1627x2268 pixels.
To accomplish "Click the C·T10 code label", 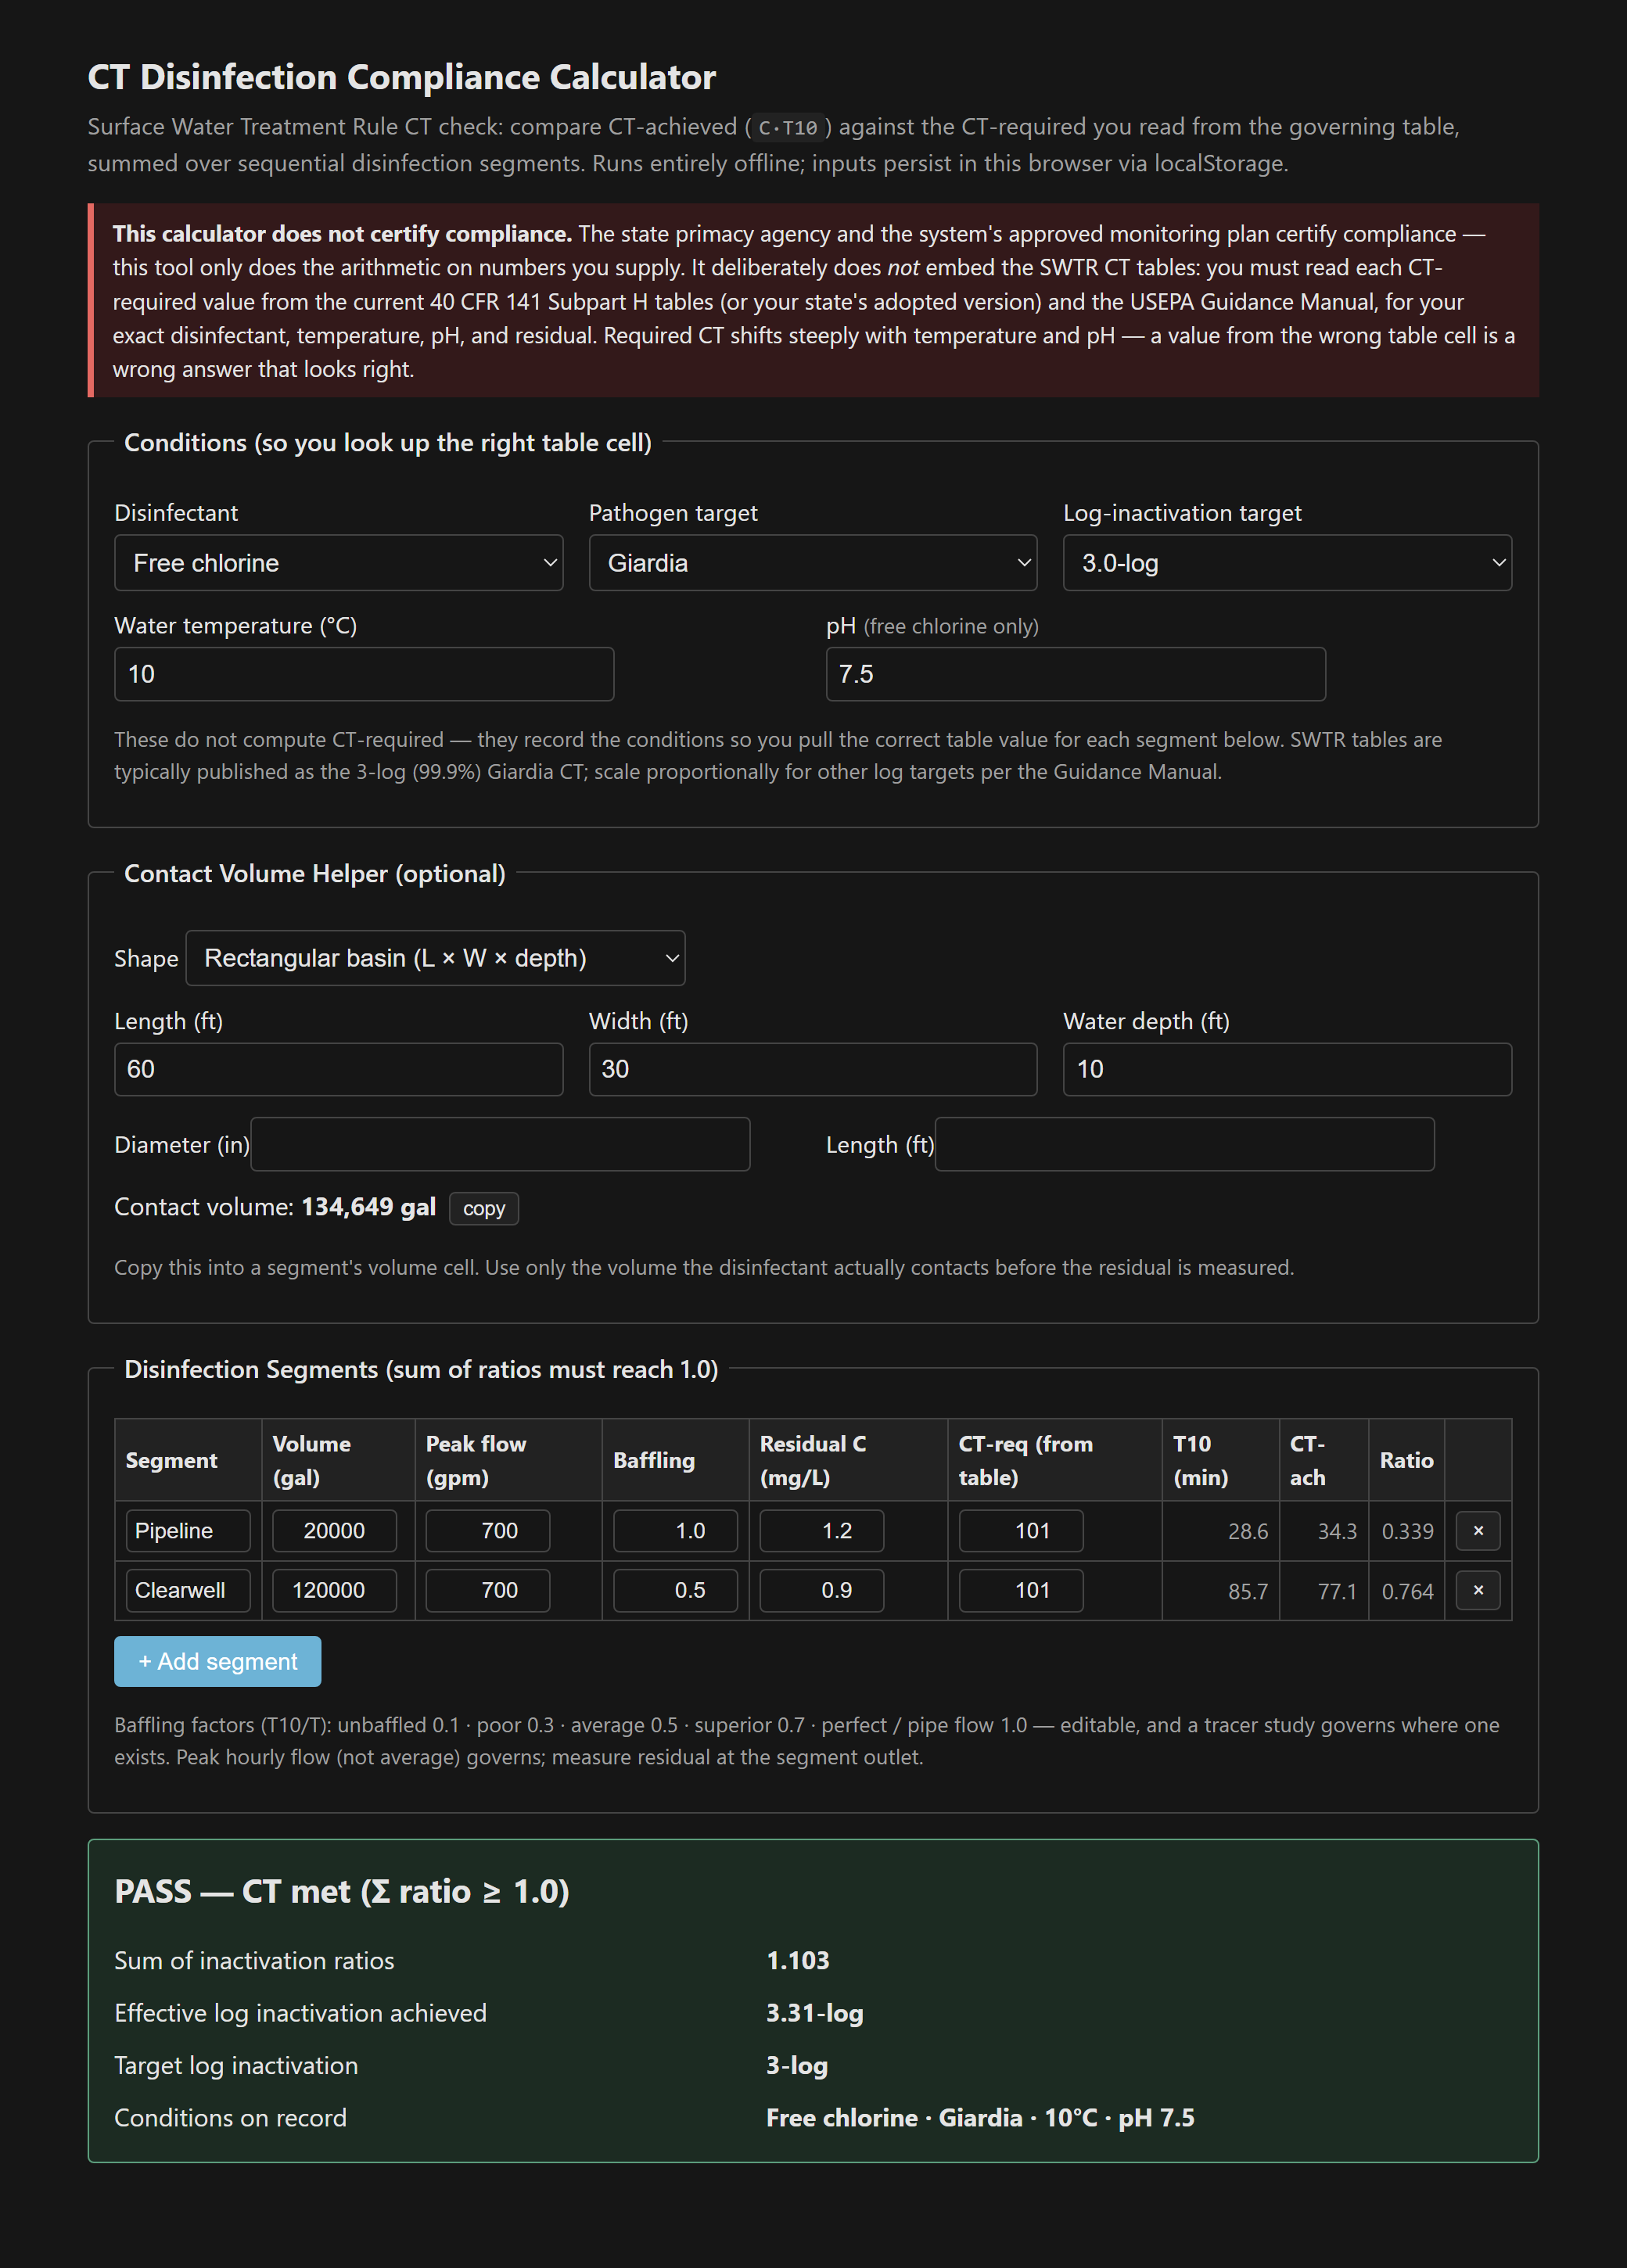I will [788, 128].
